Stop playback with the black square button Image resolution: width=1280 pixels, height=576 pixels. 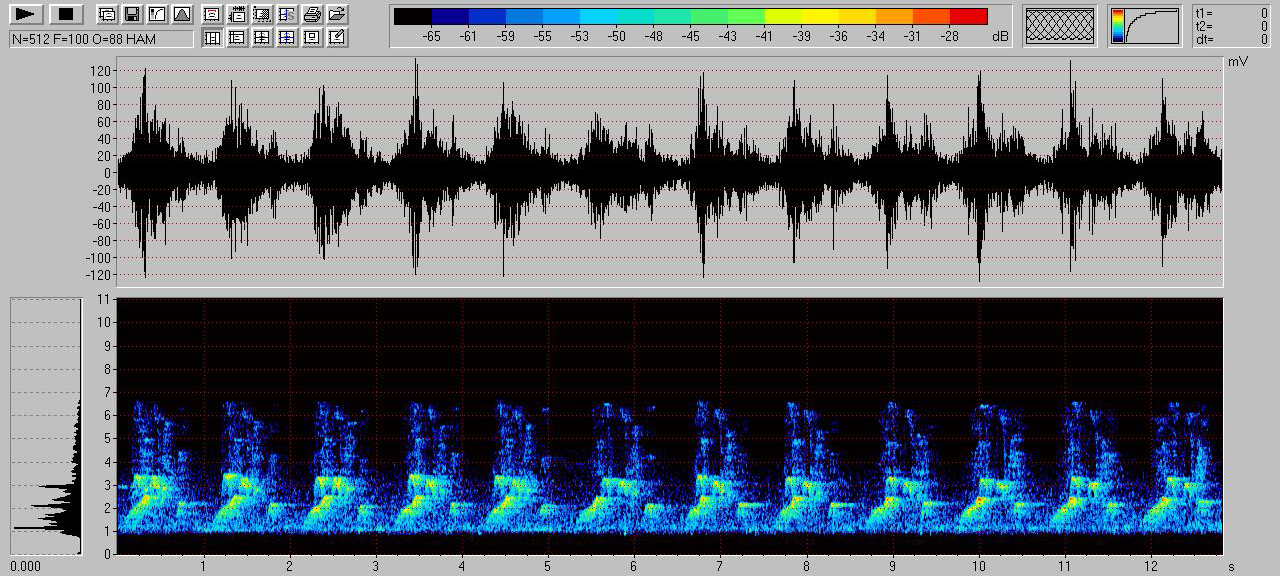pyautogui.click(x=66, y=14)
